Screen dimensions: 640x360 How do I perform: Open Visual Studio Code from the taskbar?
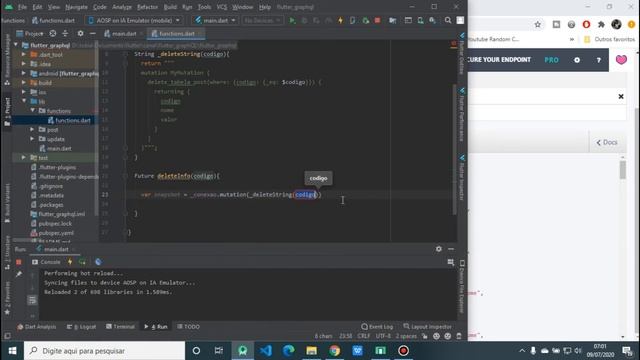point(266,351)
